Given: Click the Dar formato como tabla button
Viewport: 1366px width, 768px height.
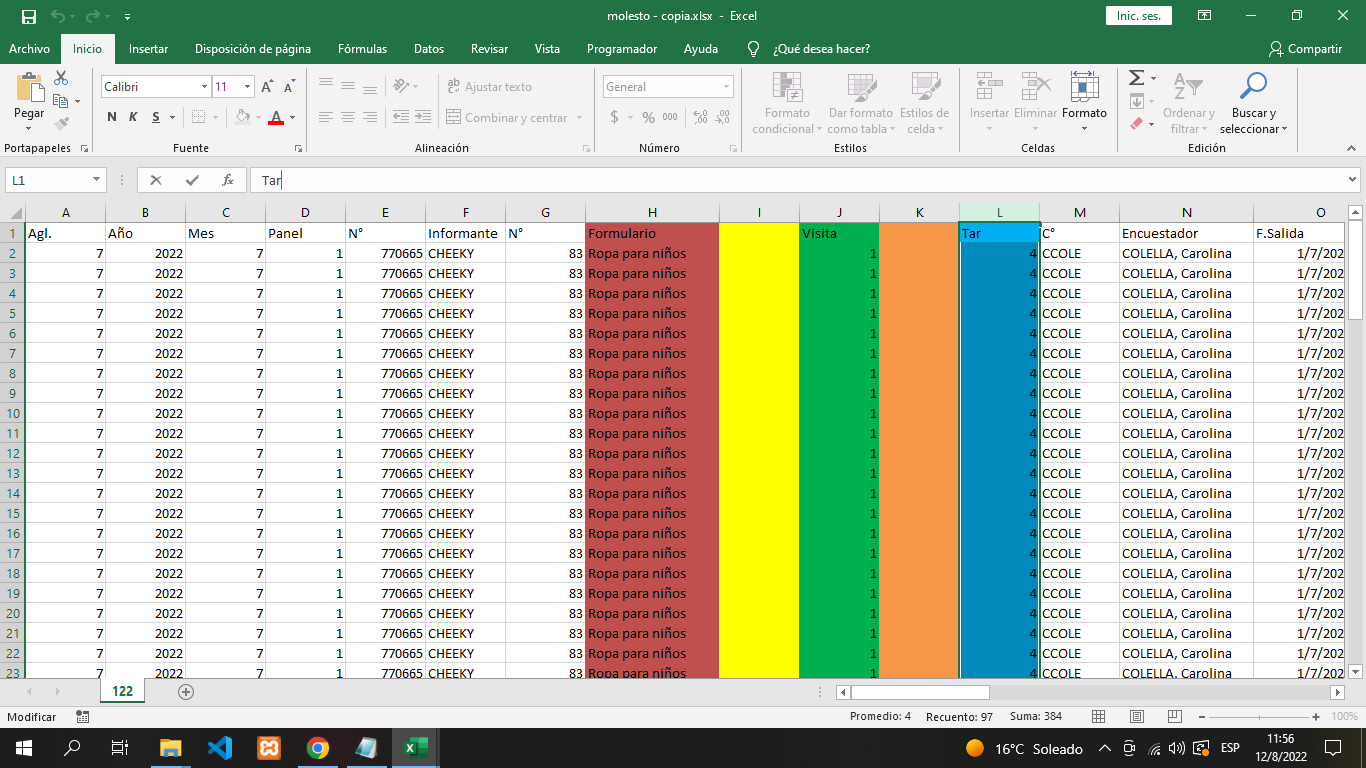Looking at the screenshot, I should [860, 103].
